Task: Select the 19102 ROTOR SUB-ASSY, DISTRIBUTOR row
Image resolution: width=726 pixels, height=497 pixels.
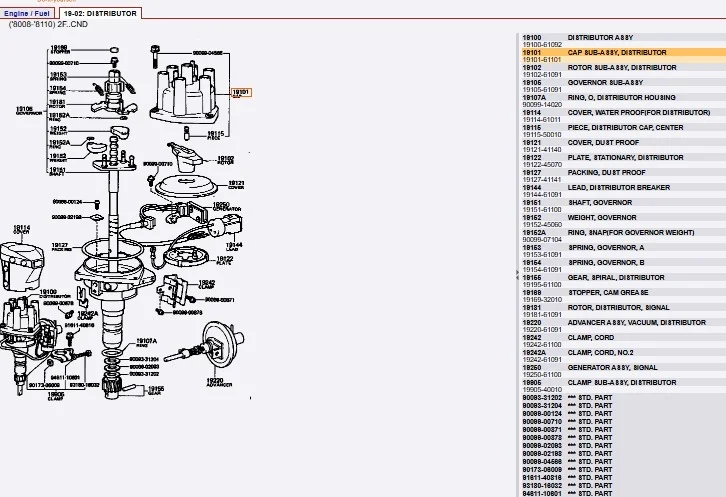Action: pos(623,71)
